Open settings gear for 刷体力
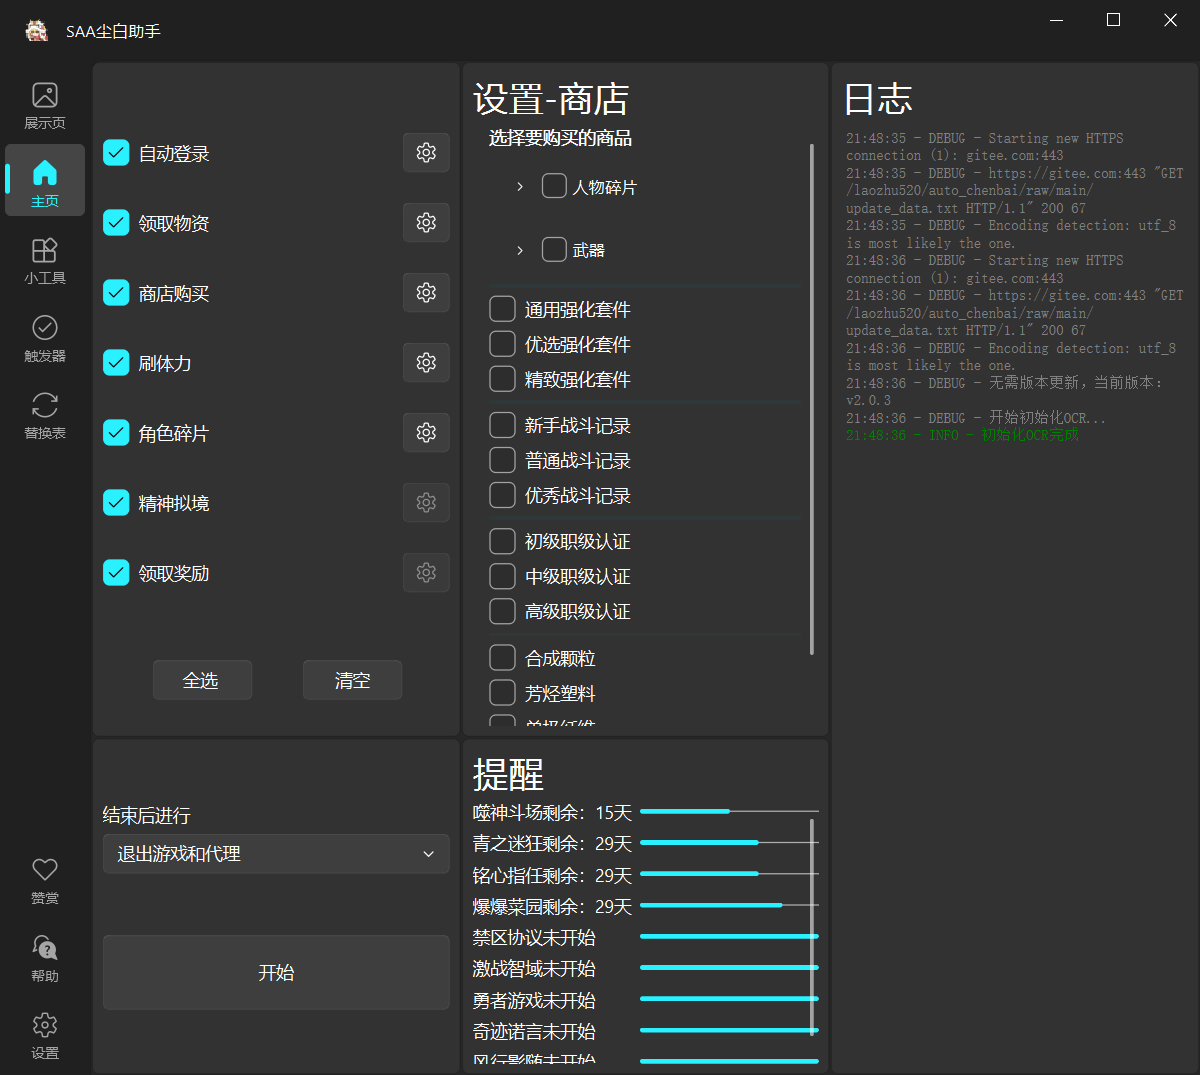The width and height of the screenshot is (1200, 1075). [x=426, y=362]
